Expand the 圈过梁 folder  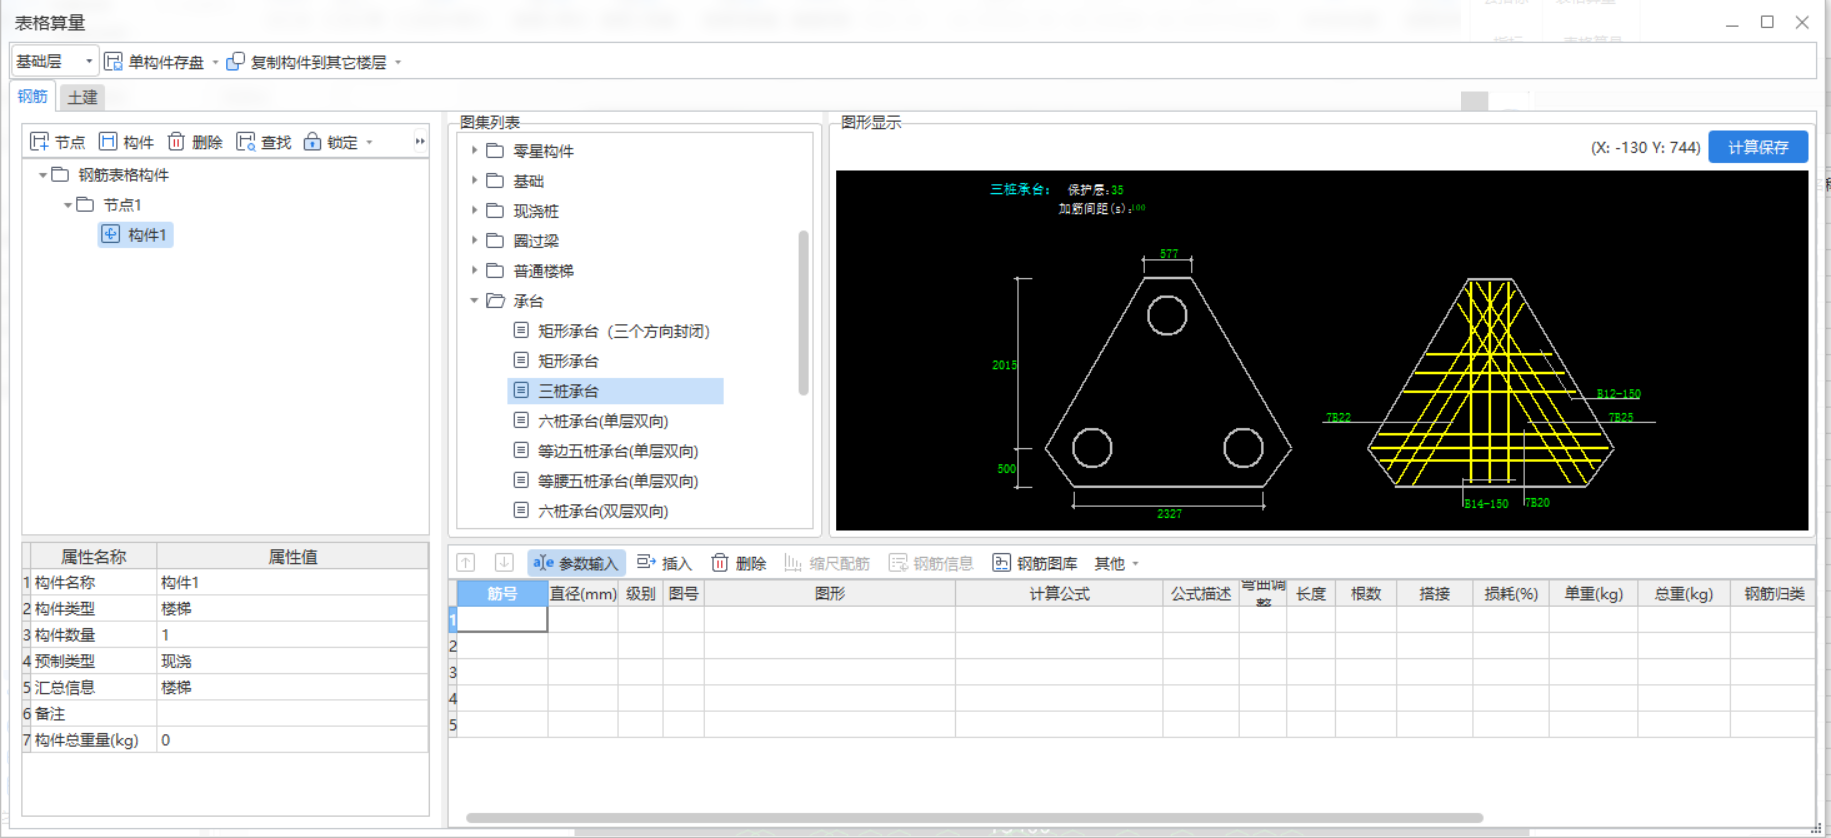[x=474, y=240]
